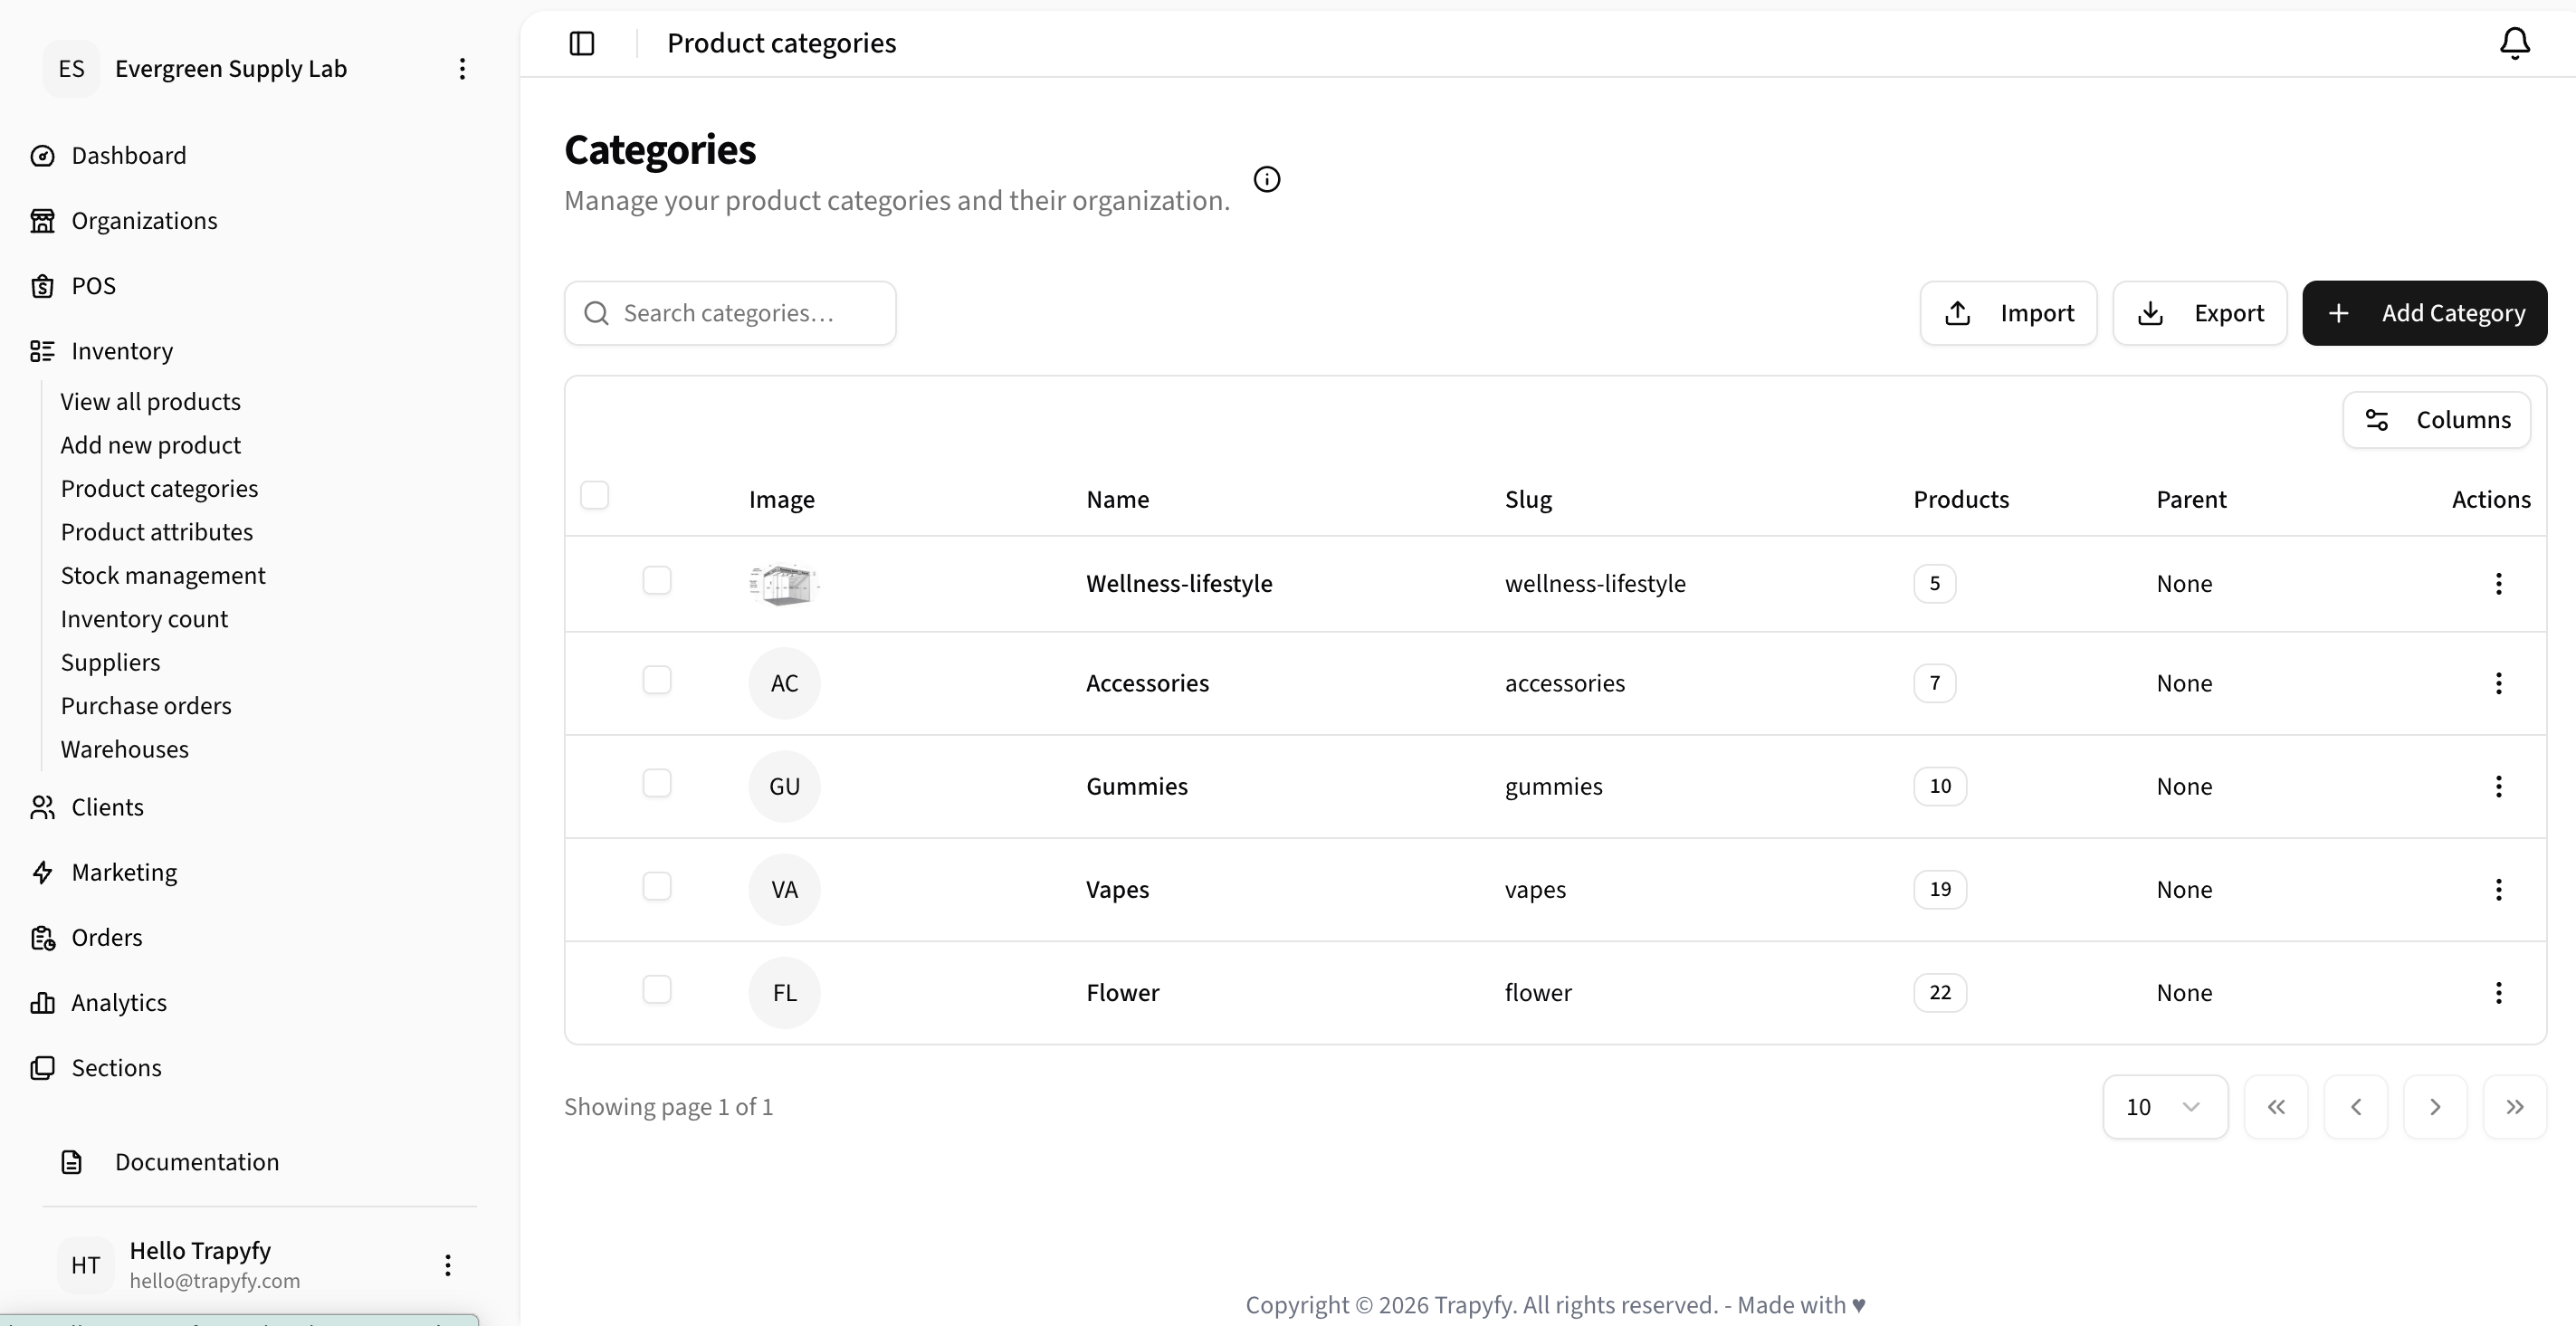Go to next page chevron
The height and width of the screenshot is (1326, 2576).
[x=2435, y=1107]
